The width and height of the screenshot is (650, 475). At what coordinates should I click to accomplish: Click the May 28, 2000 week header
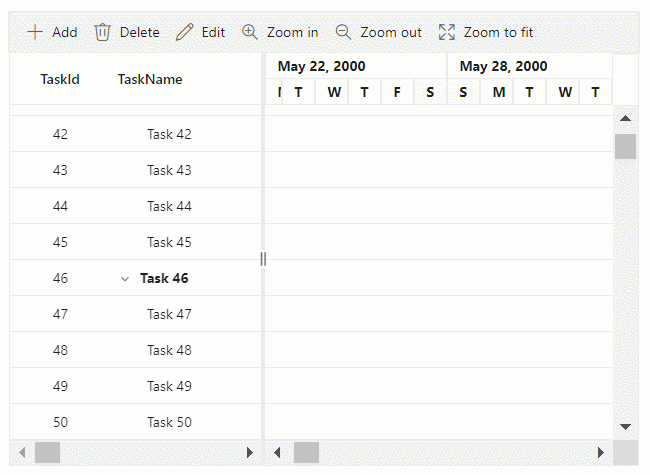pos(504,66)
